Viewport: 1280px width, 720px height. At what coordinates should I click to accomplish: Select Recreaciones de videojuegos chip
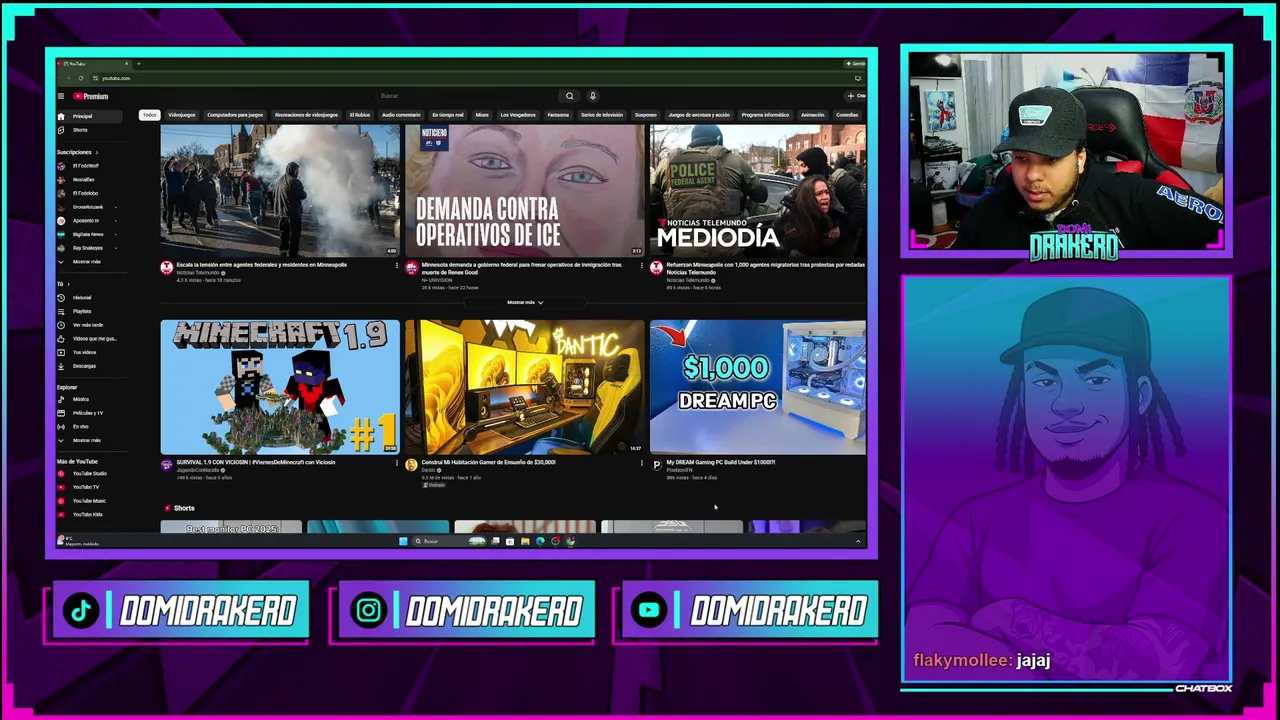306,115
